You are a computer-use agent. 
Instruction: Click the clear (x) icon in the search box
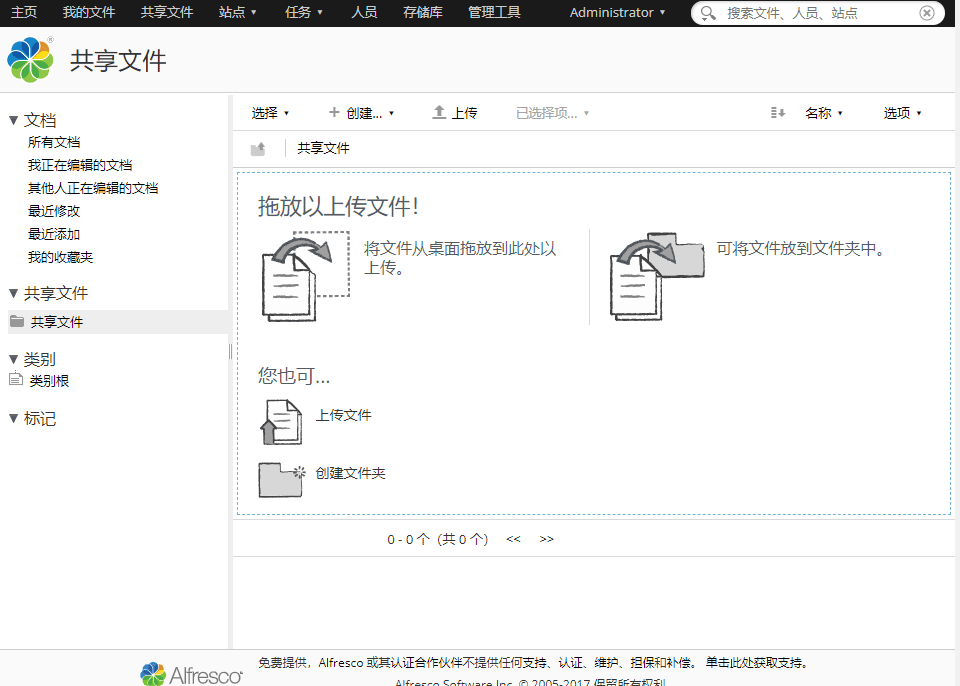pos(927,13)
